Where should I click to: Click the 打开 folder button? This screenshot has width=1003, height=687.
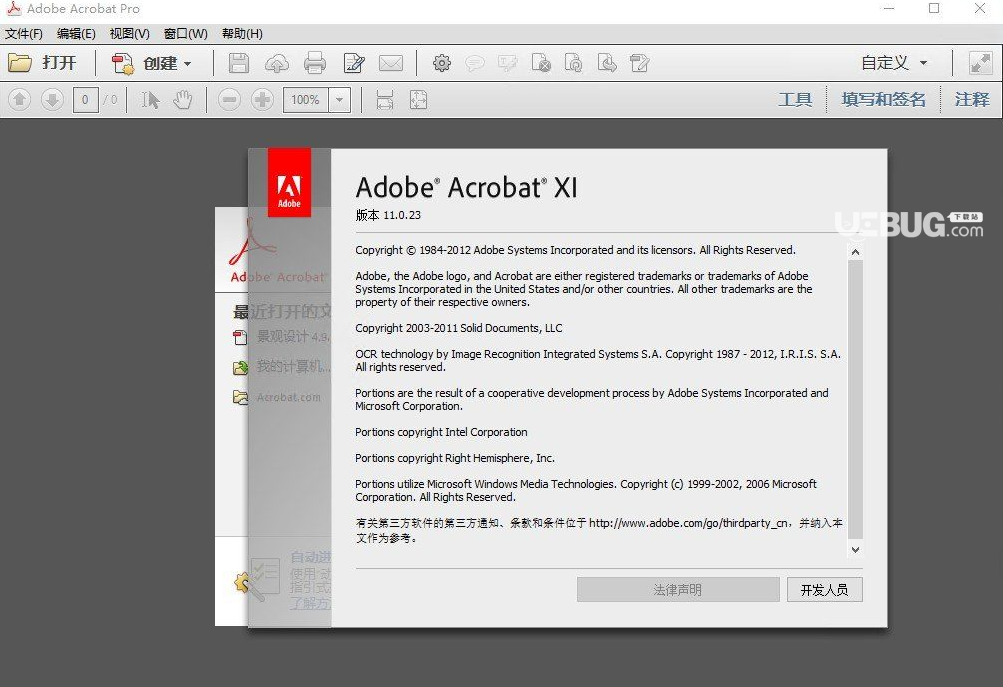pos(42,63)
